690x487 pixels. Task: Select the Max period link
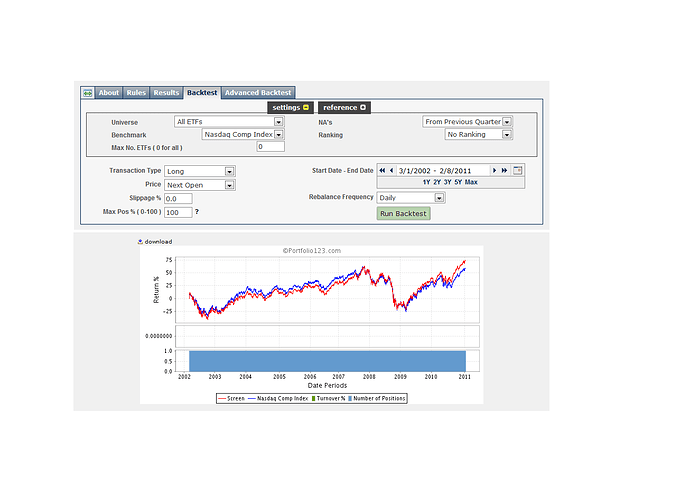[471, 182]
